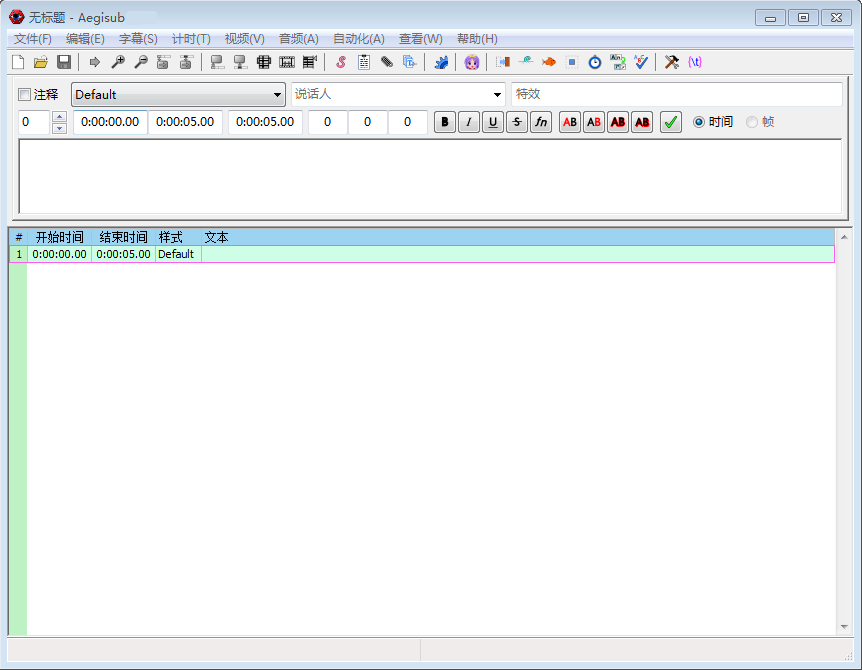The width and height of the screenshot is (862, 670).
Task: Open Timing Post-Processor clock icon
Action: pos(595,62)
